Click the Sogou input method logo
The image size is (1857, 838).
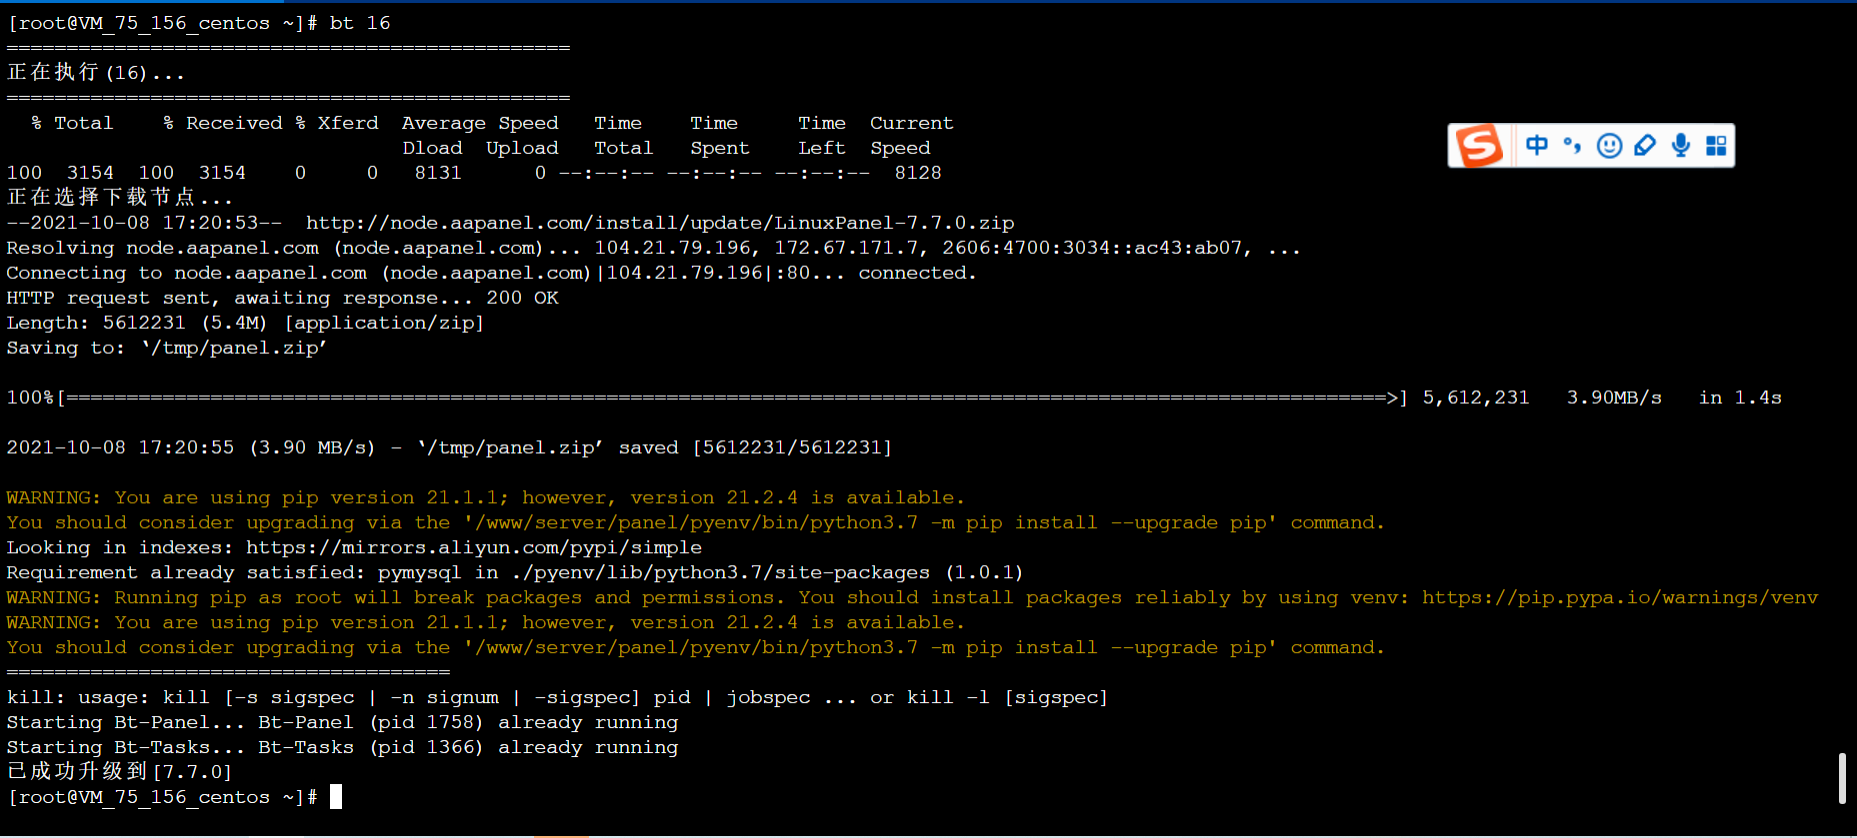1479,146
